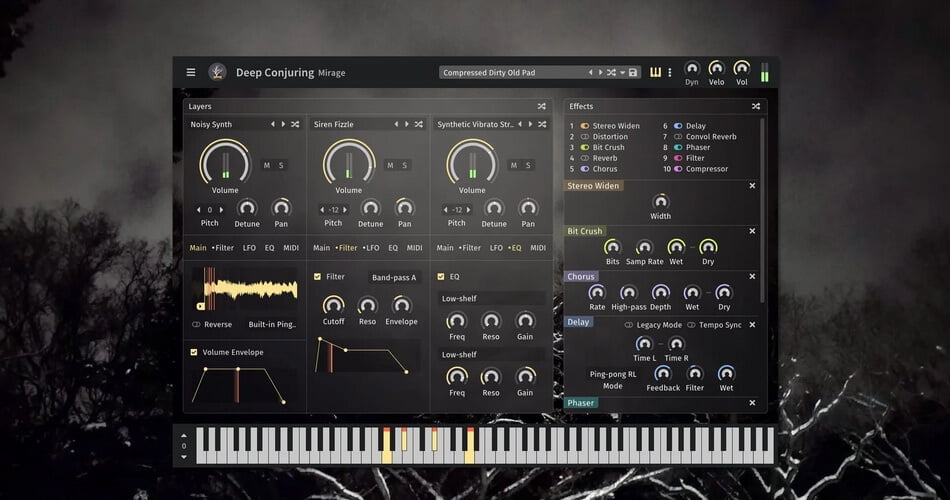Toggle Reverse on Noisy Synth
Screen dimensions: 950x500
pyautogui.click(x=196, y=324)
